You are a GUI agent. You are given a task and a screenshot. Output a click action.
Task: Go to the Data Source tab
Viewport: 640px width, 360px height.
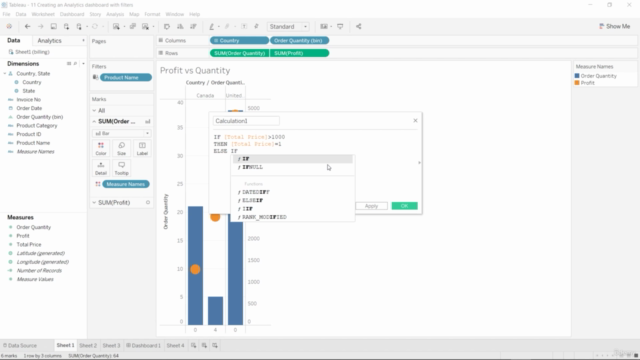(20, 345)
